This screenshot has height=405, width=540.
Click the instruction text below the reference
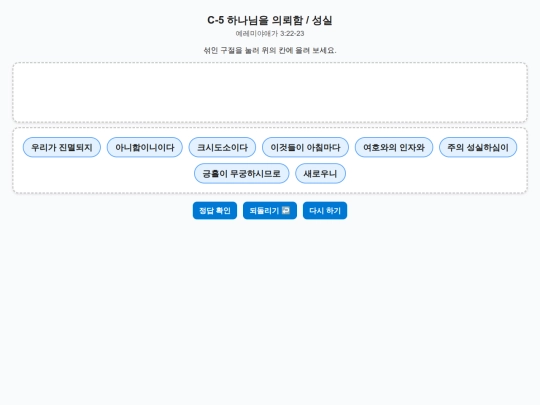coord(270,50)
